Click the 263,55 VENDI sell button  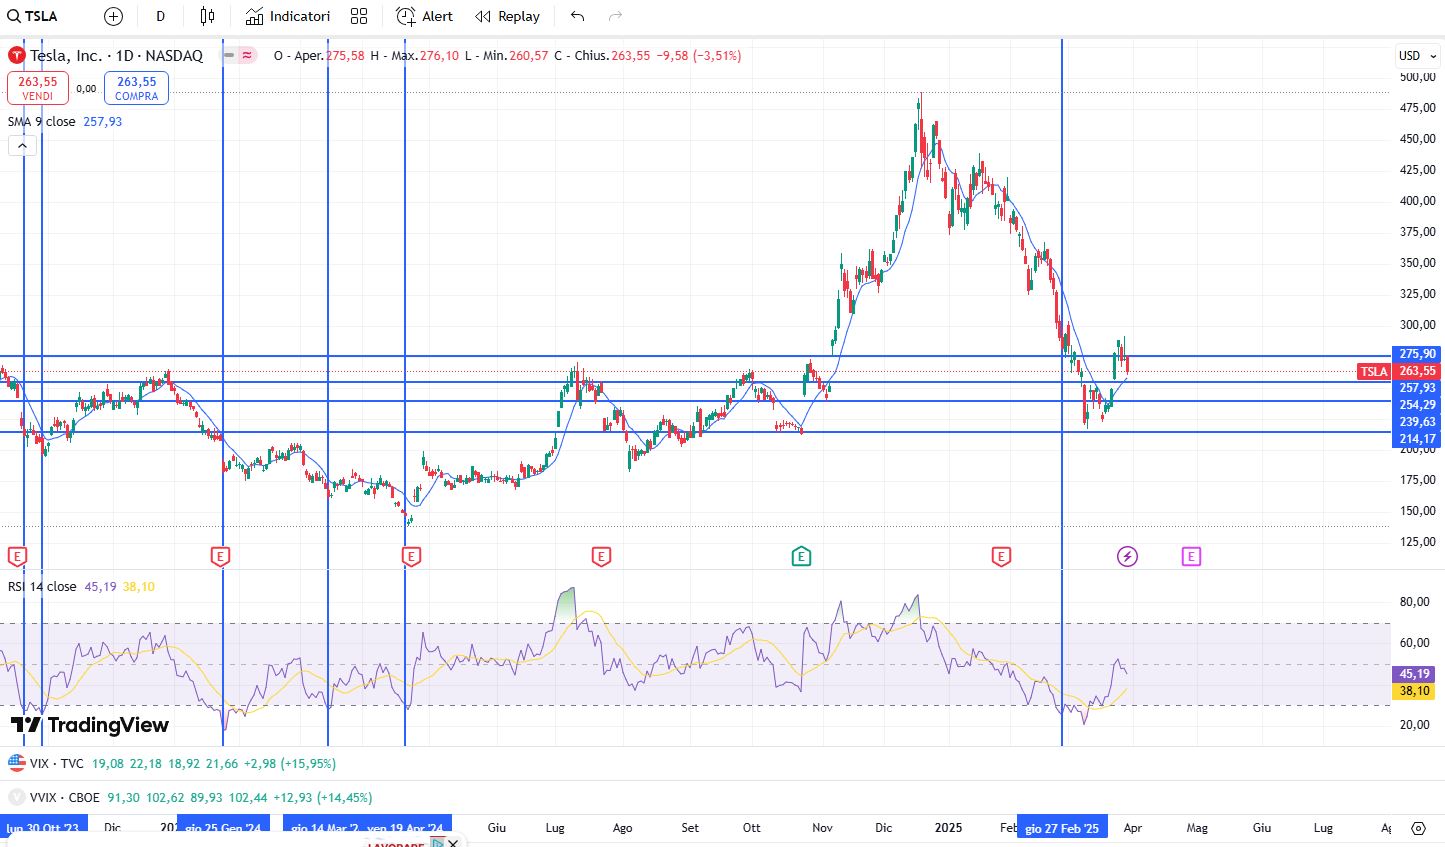(38, 88)
